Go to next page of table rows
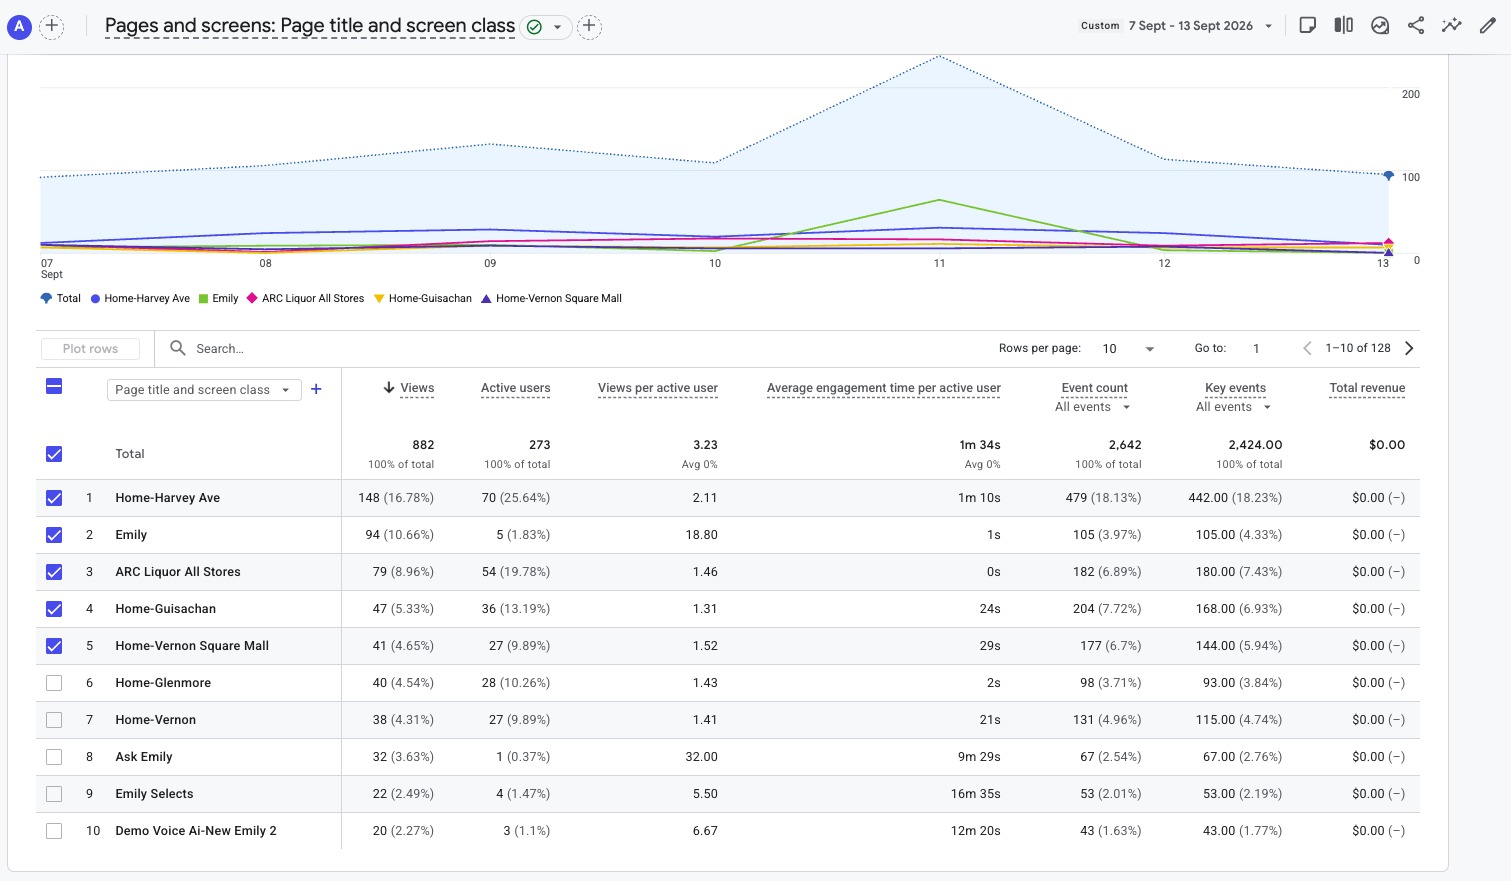Viewport: 1511px width, 881px height. (1409, 348)
